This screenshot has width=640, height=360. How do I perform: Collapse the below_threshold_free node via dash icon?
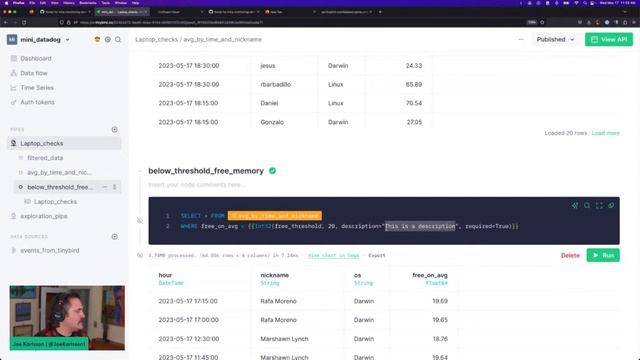104,187
